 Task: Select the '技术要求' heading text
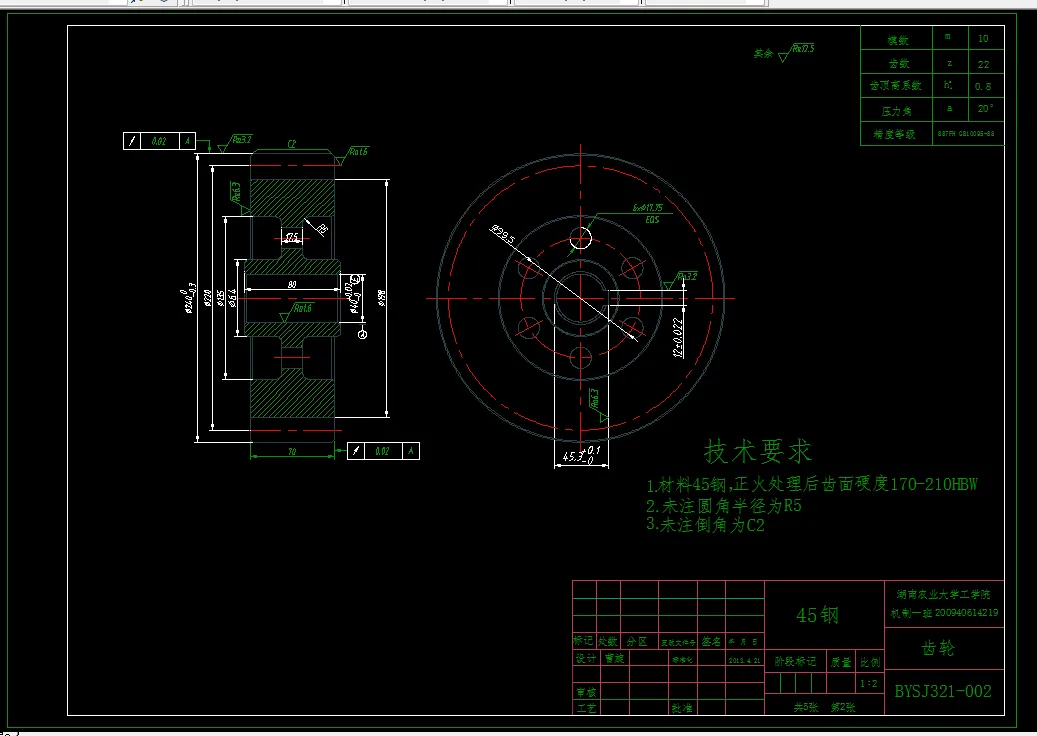pyautogui.click(x=757, y=452)
